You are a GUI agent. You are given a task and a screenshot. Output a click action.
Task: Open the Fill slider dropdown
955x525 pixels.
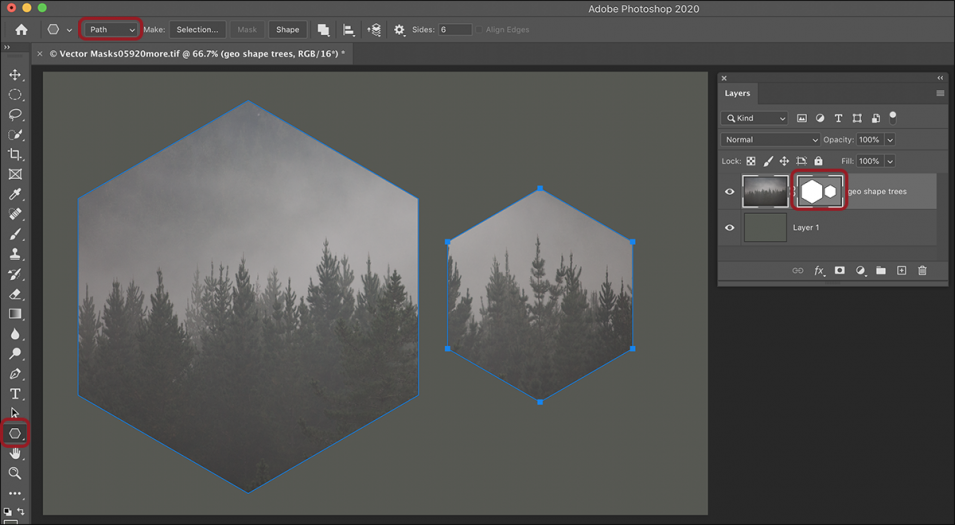pyautogui.click(x=890, y=161)
